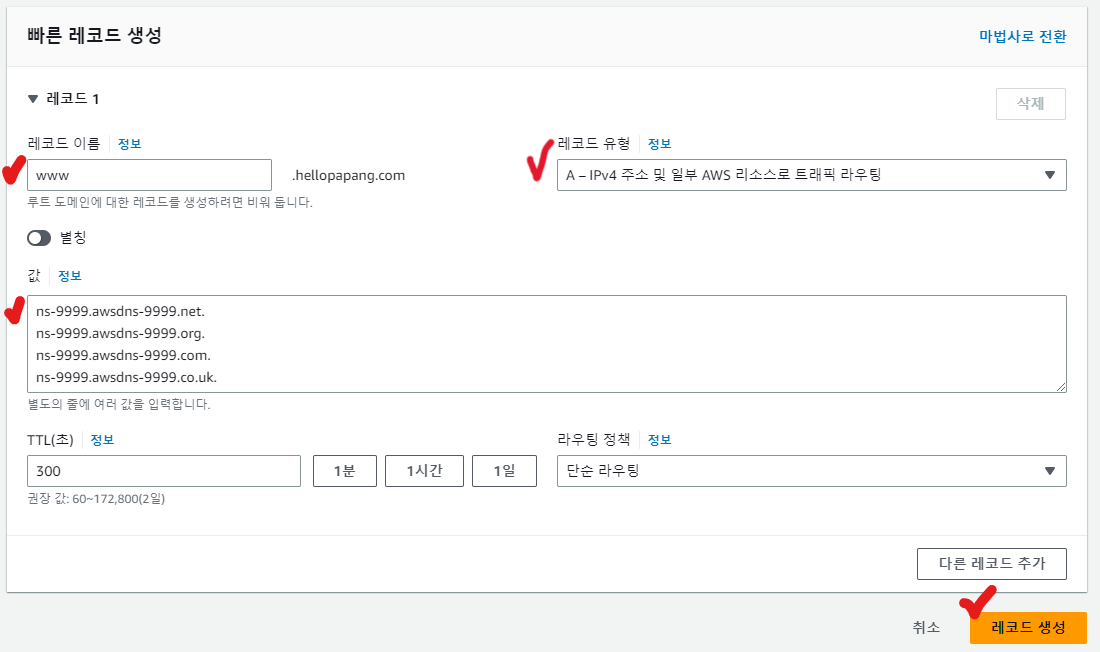1100x652 pixels.
Task: Collapse the 레코드 1 section triangle
Action: pos(33,99)
